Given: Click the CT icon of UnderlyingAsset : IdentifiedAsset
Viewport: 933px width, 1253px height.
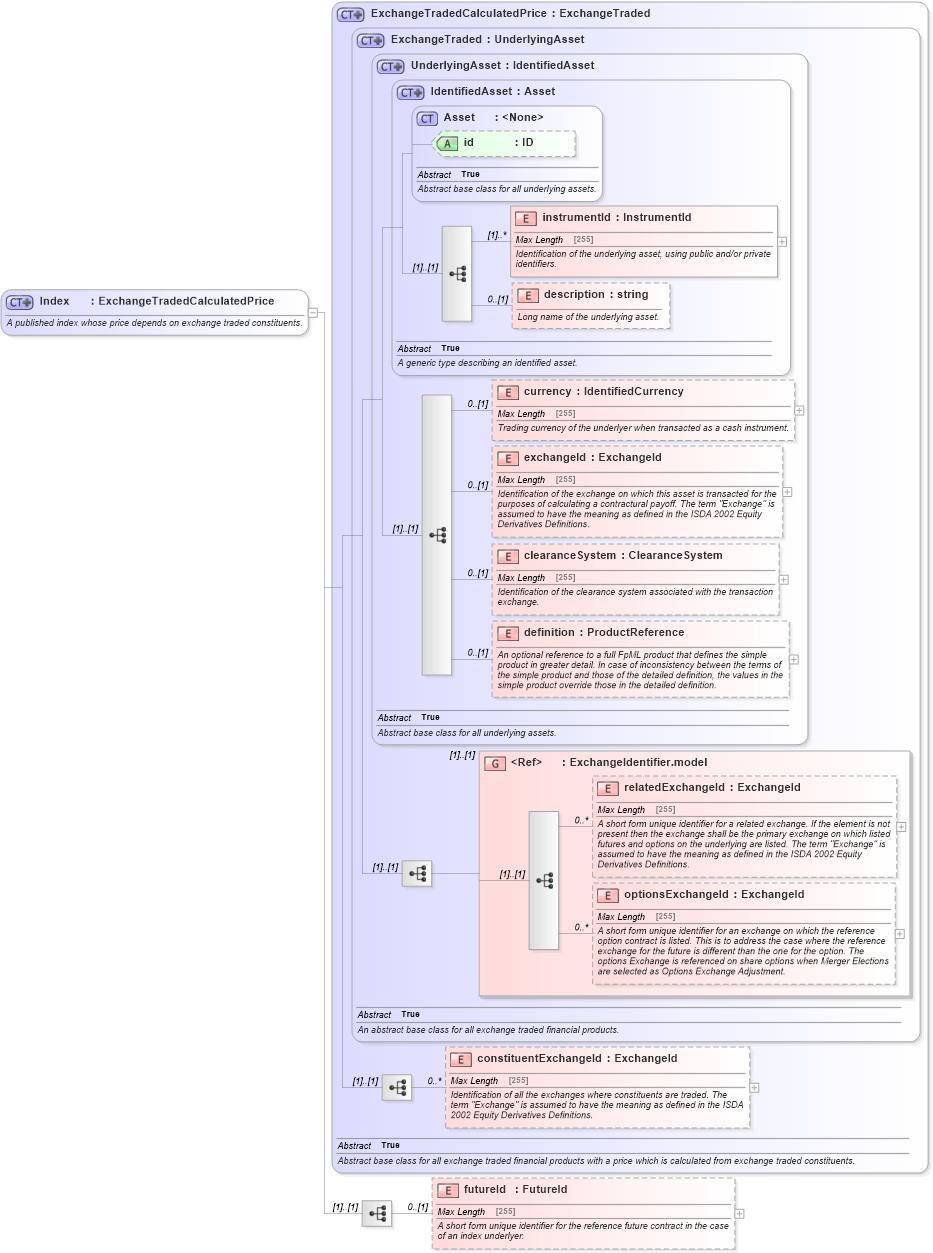Looking at the screenshot, I should (390, 66).
